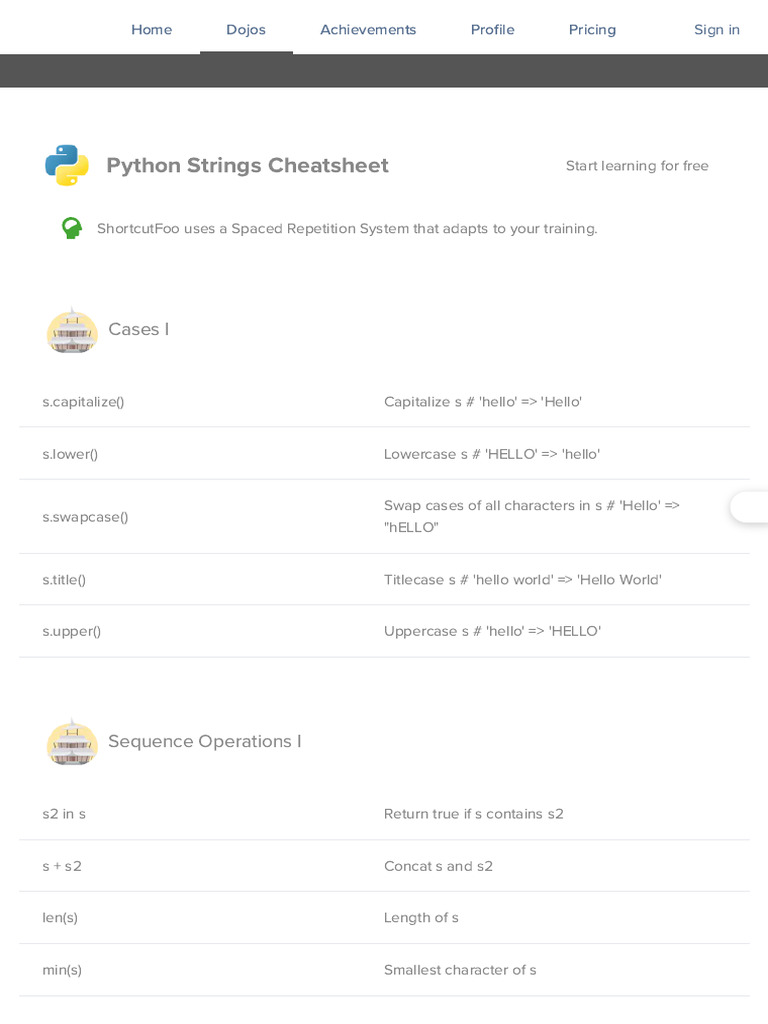Click the Python Strings Cheatsheet title

pyautogui.click(x=247, y=165)
